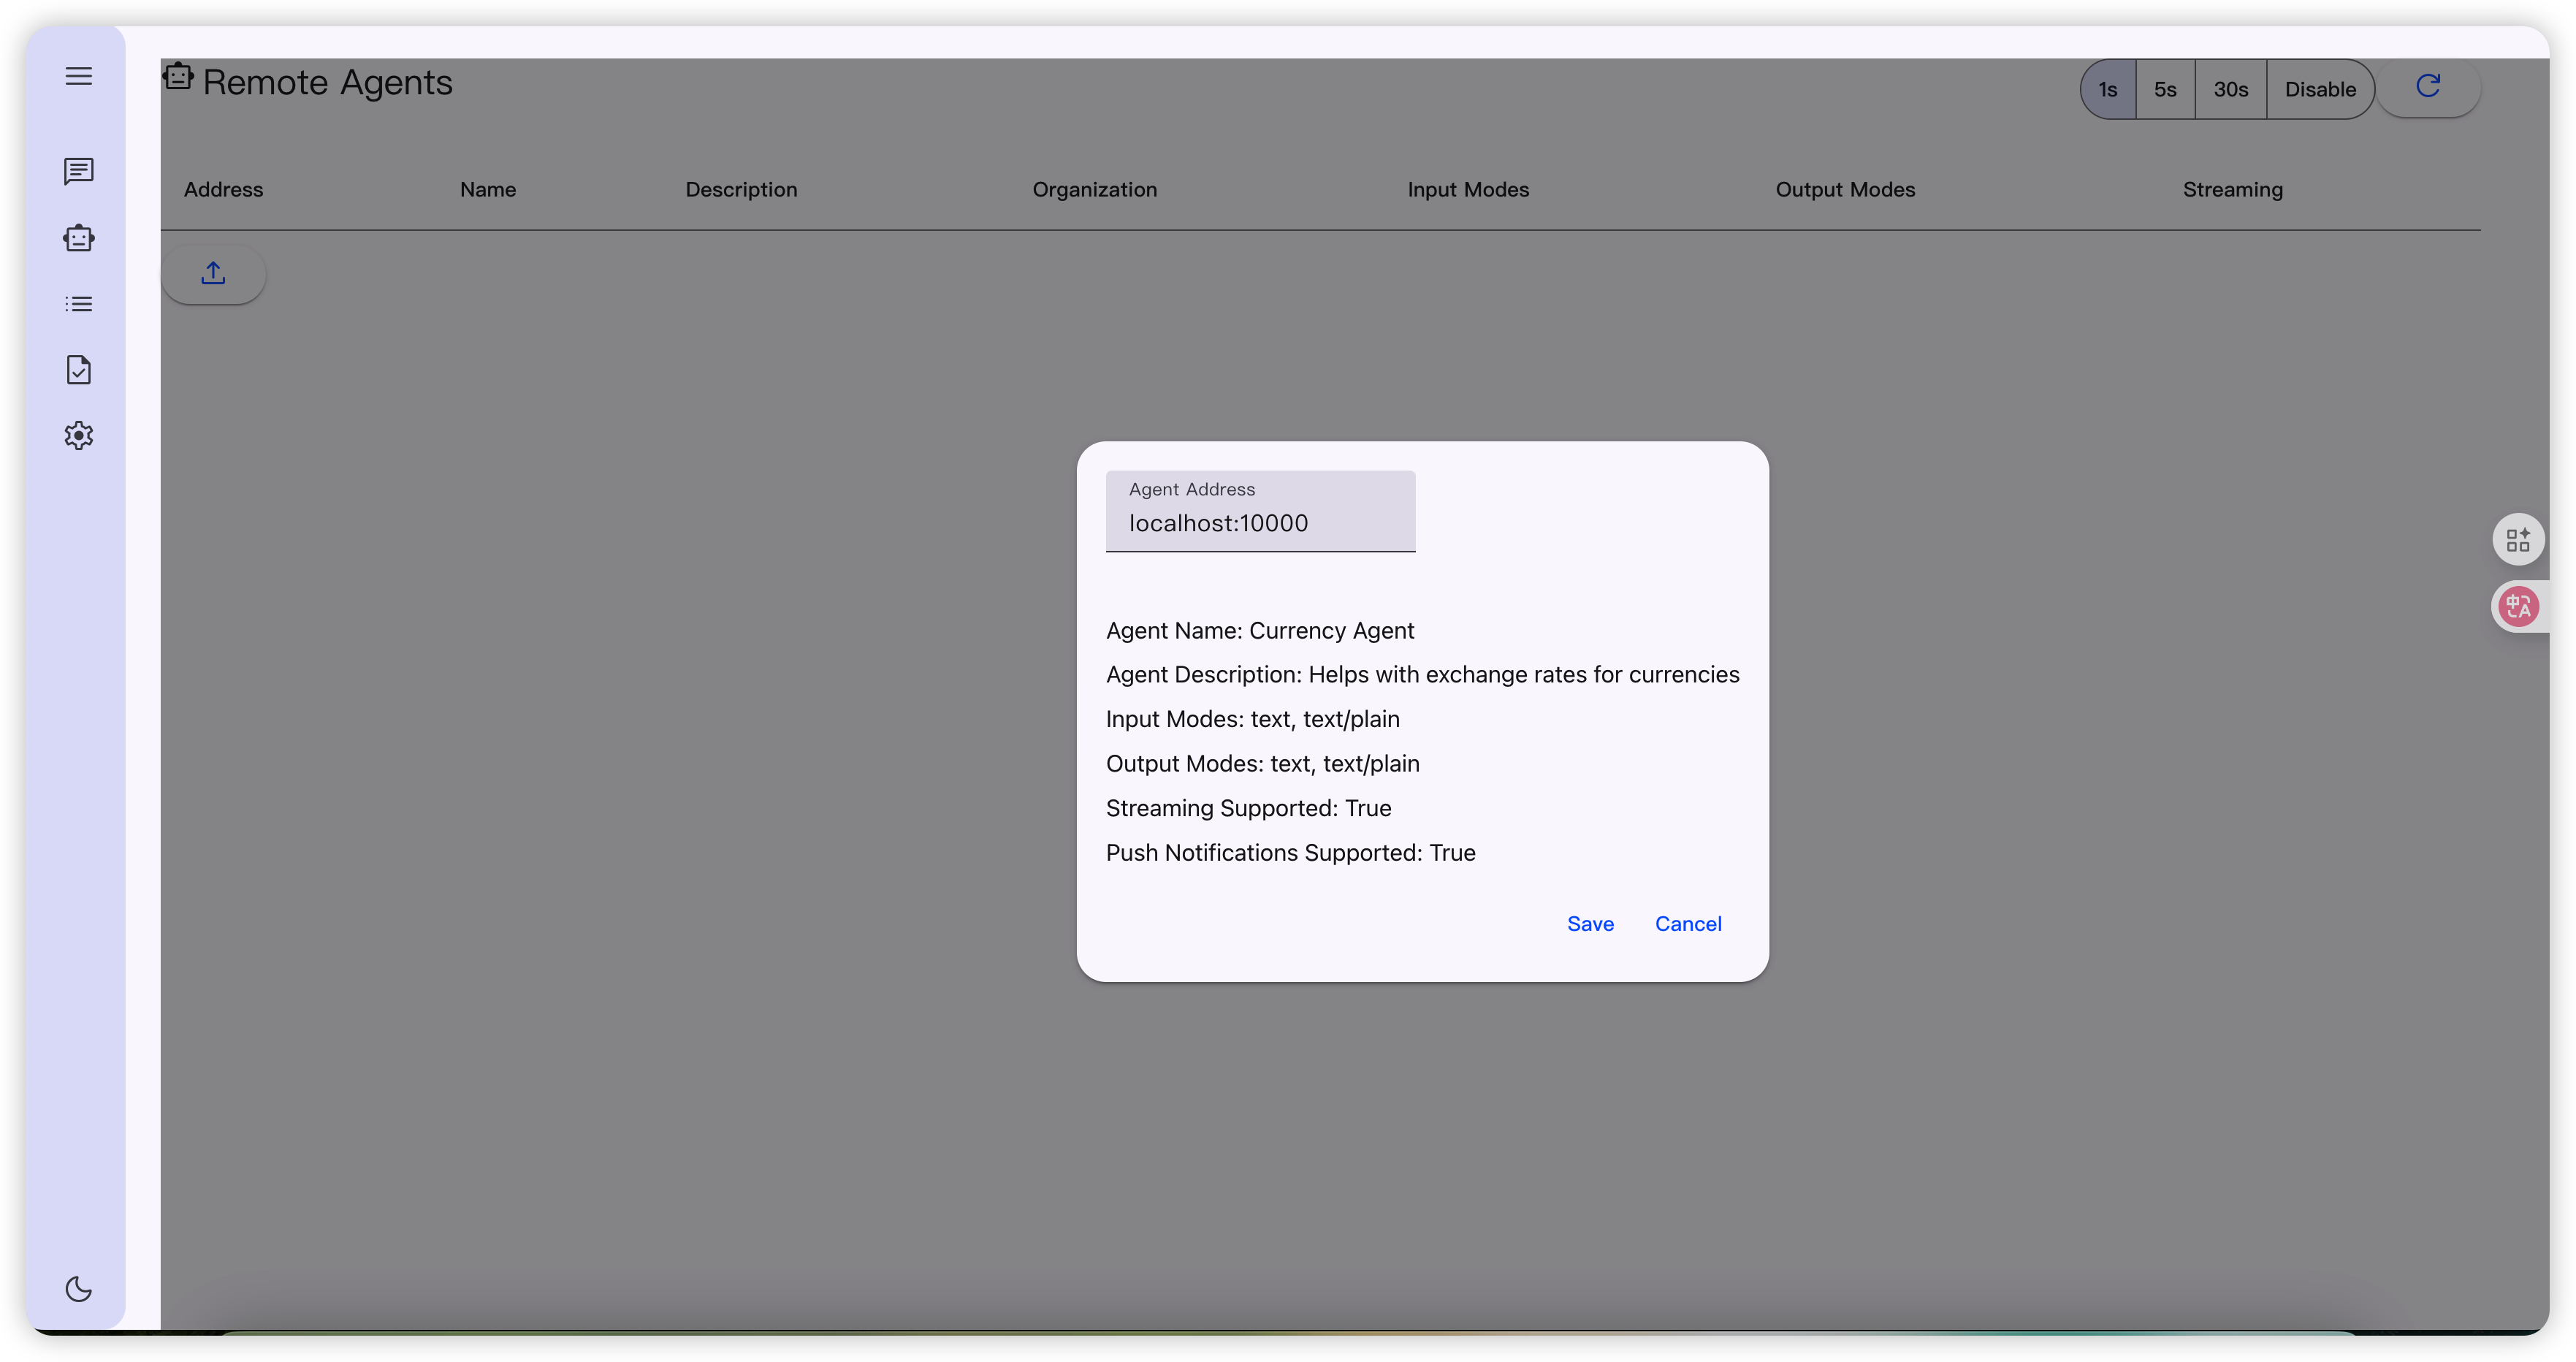Screen dimensions: 2576x1362
Task: Open the task list document icon
Action: [79, 370]
